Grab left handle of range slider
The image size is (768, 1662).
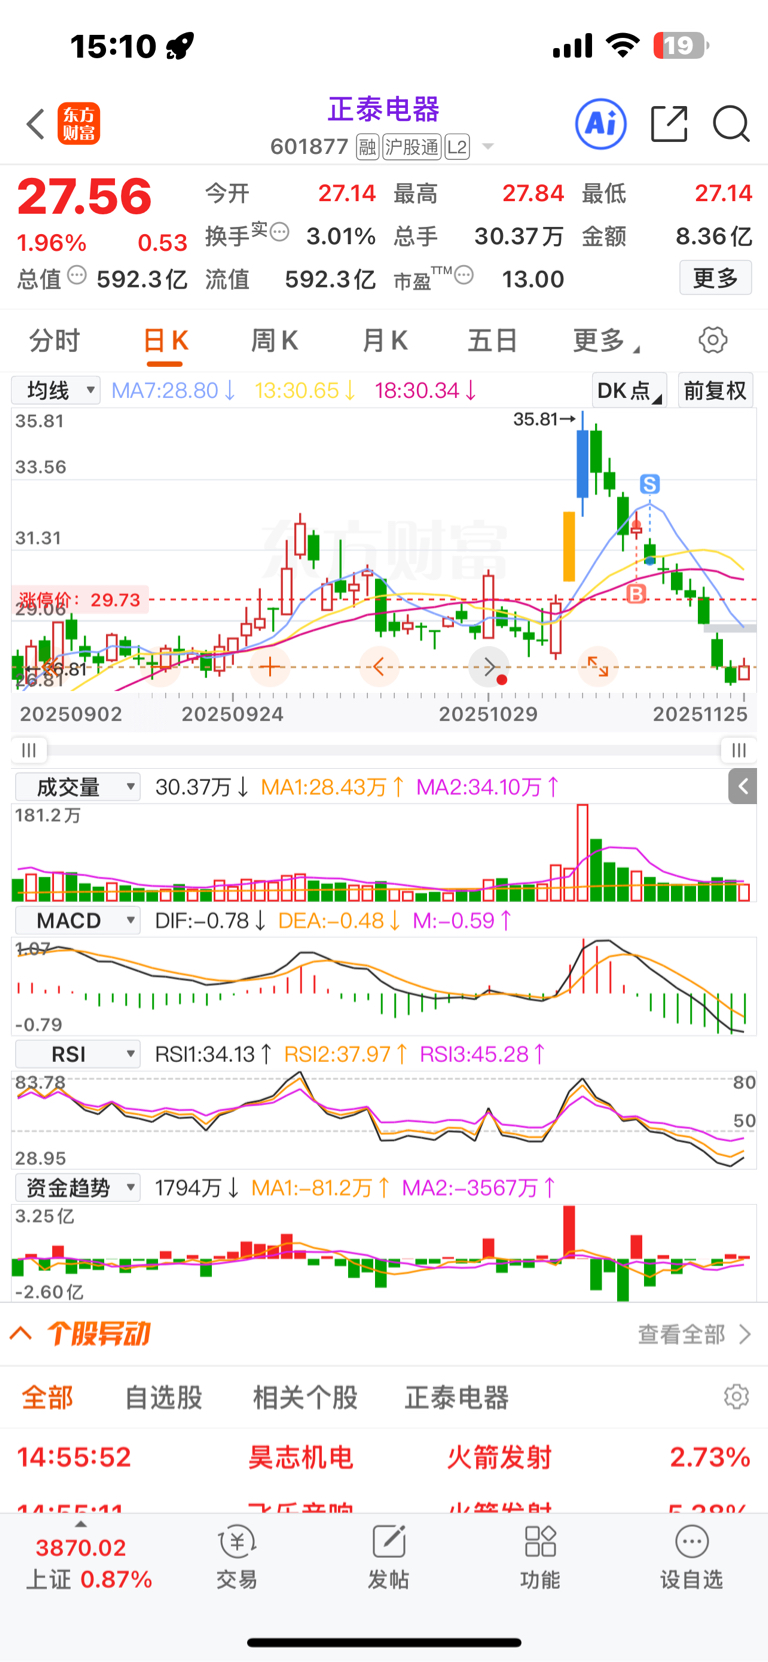(x=29, y=750)
